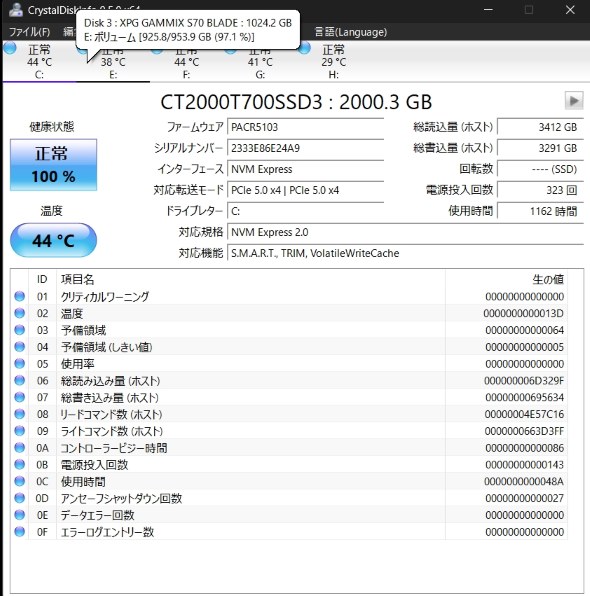The image size is (590, 596).
Task: Click status dot for ID 0B row
Action: pyautogui.click(x=19, y=464)
